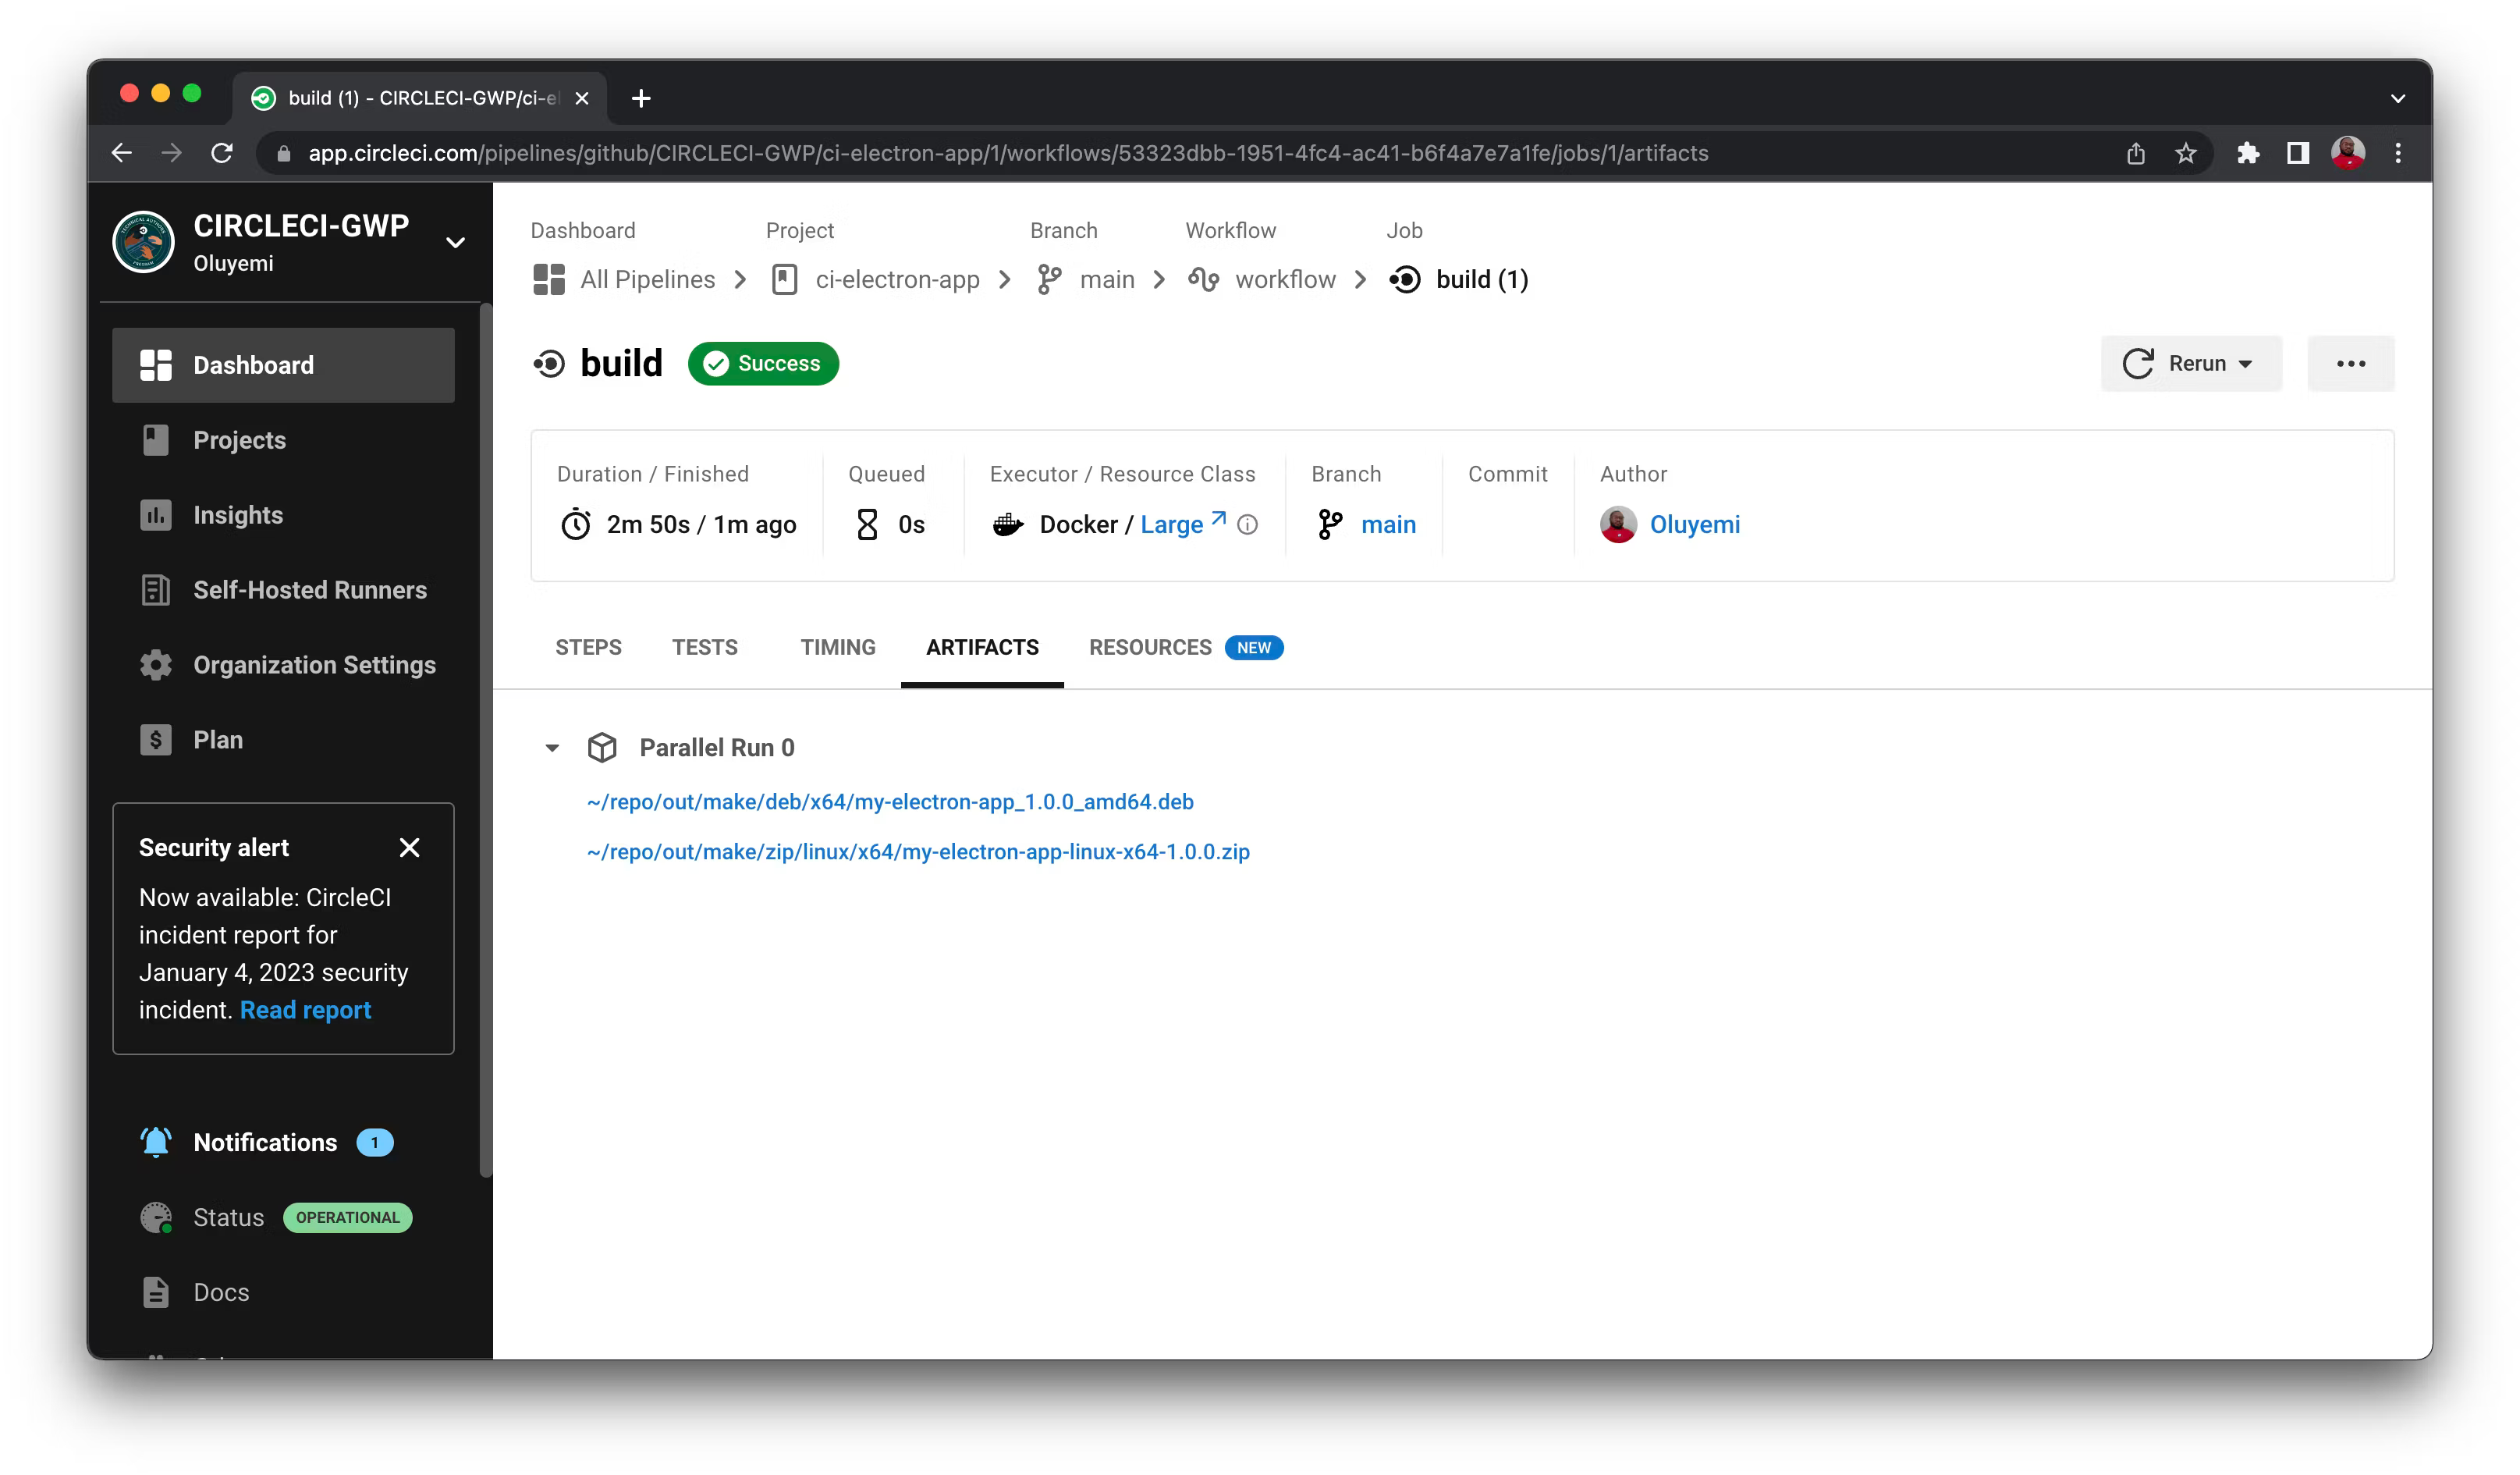
Task: Click the Organization Settings gear icon
Action: click(154, 663)
